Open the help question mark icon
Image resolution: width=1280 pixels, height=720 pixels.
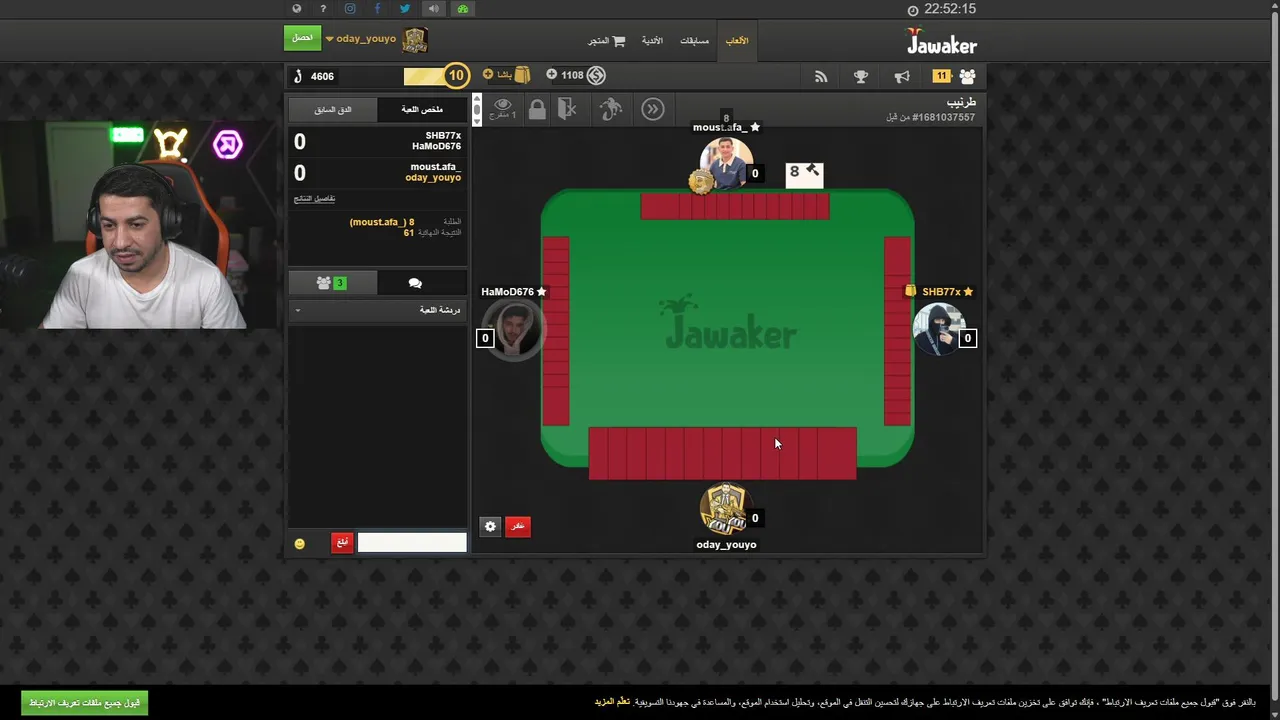click(323, 9)
